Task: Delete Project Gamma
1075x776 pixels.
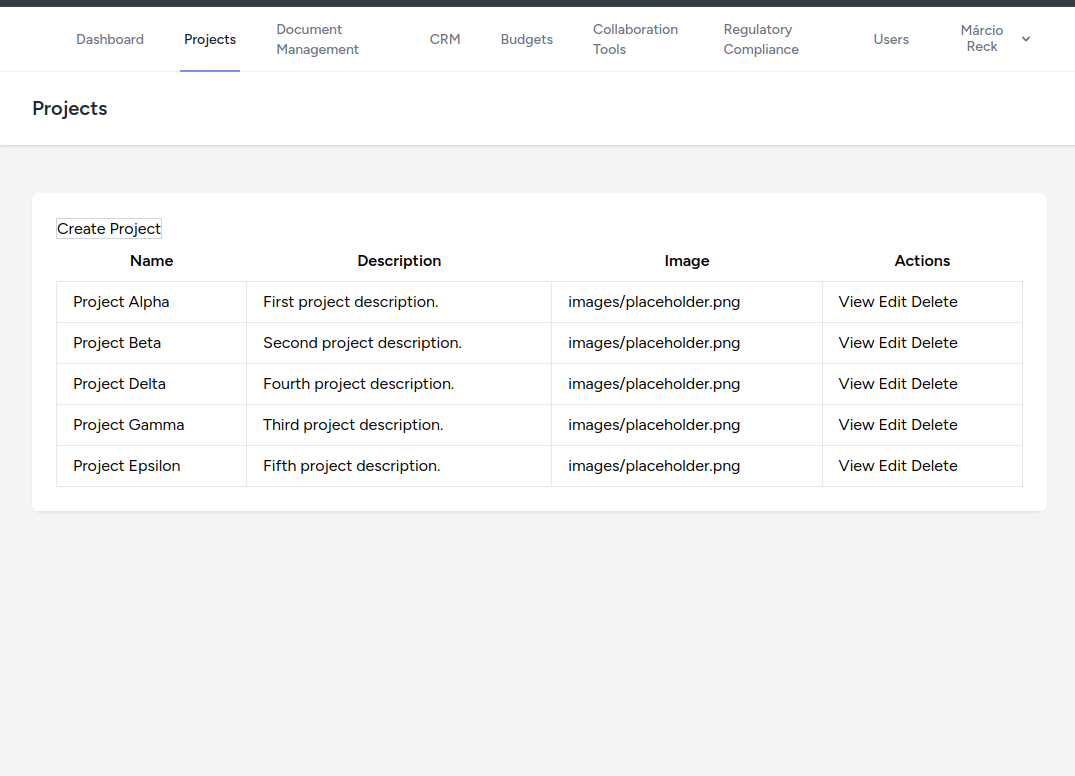Action: 934,425
